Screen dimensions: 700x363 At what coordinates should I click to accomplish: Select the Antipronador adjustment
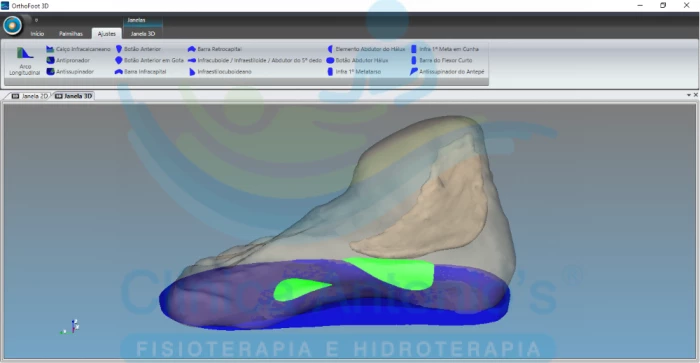68,60
